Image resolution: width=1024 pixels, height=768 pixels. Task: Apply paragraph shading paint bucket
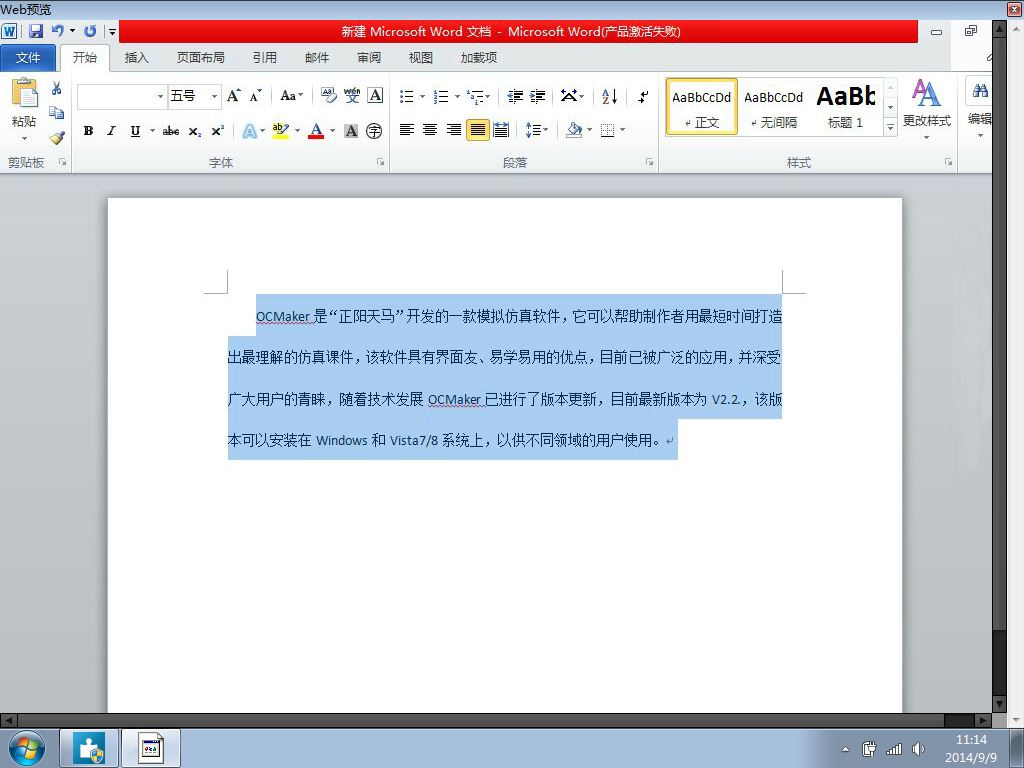pos(574,130)
